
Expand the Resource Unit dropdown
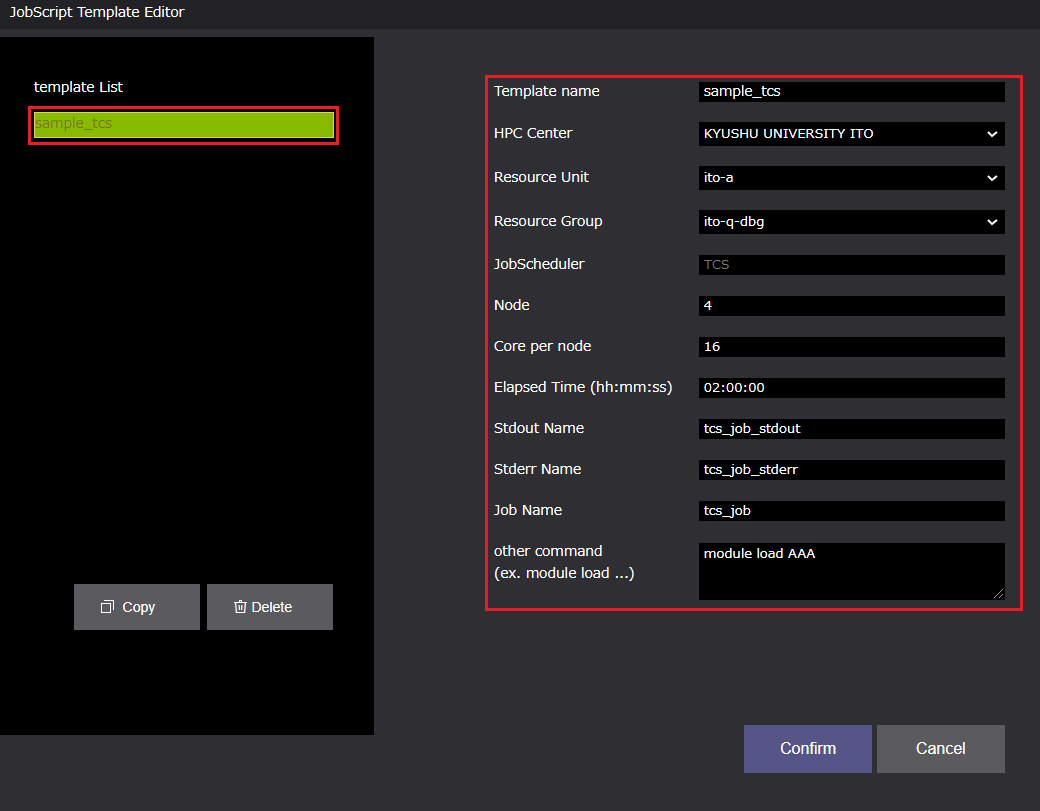[851, 178]
